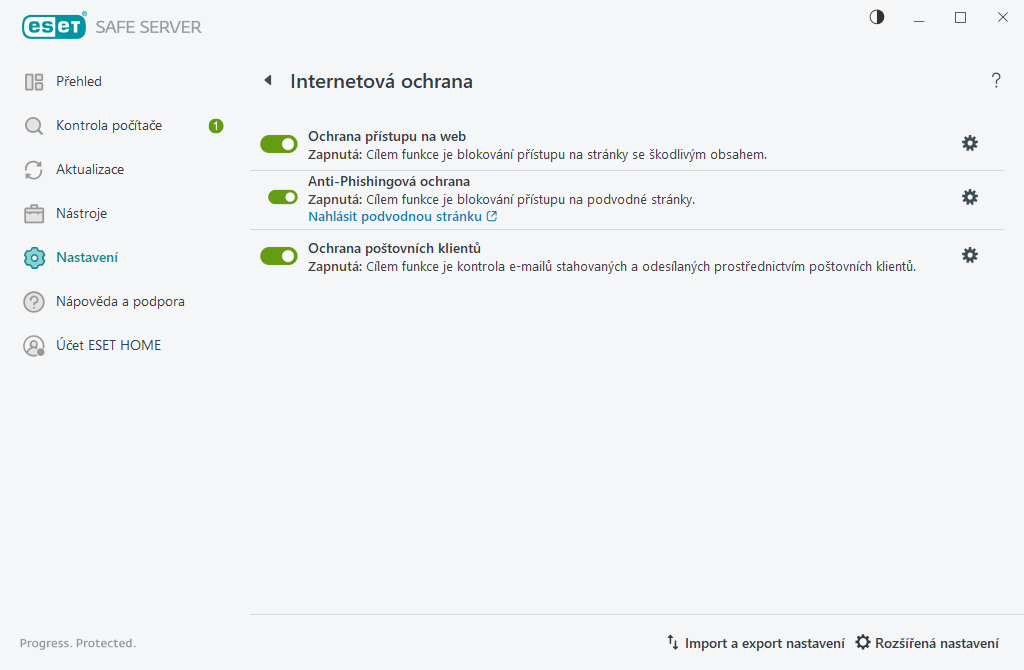Click the help question mark icon
This screenshot has height=670, width=1024.
tap(995, 81)
